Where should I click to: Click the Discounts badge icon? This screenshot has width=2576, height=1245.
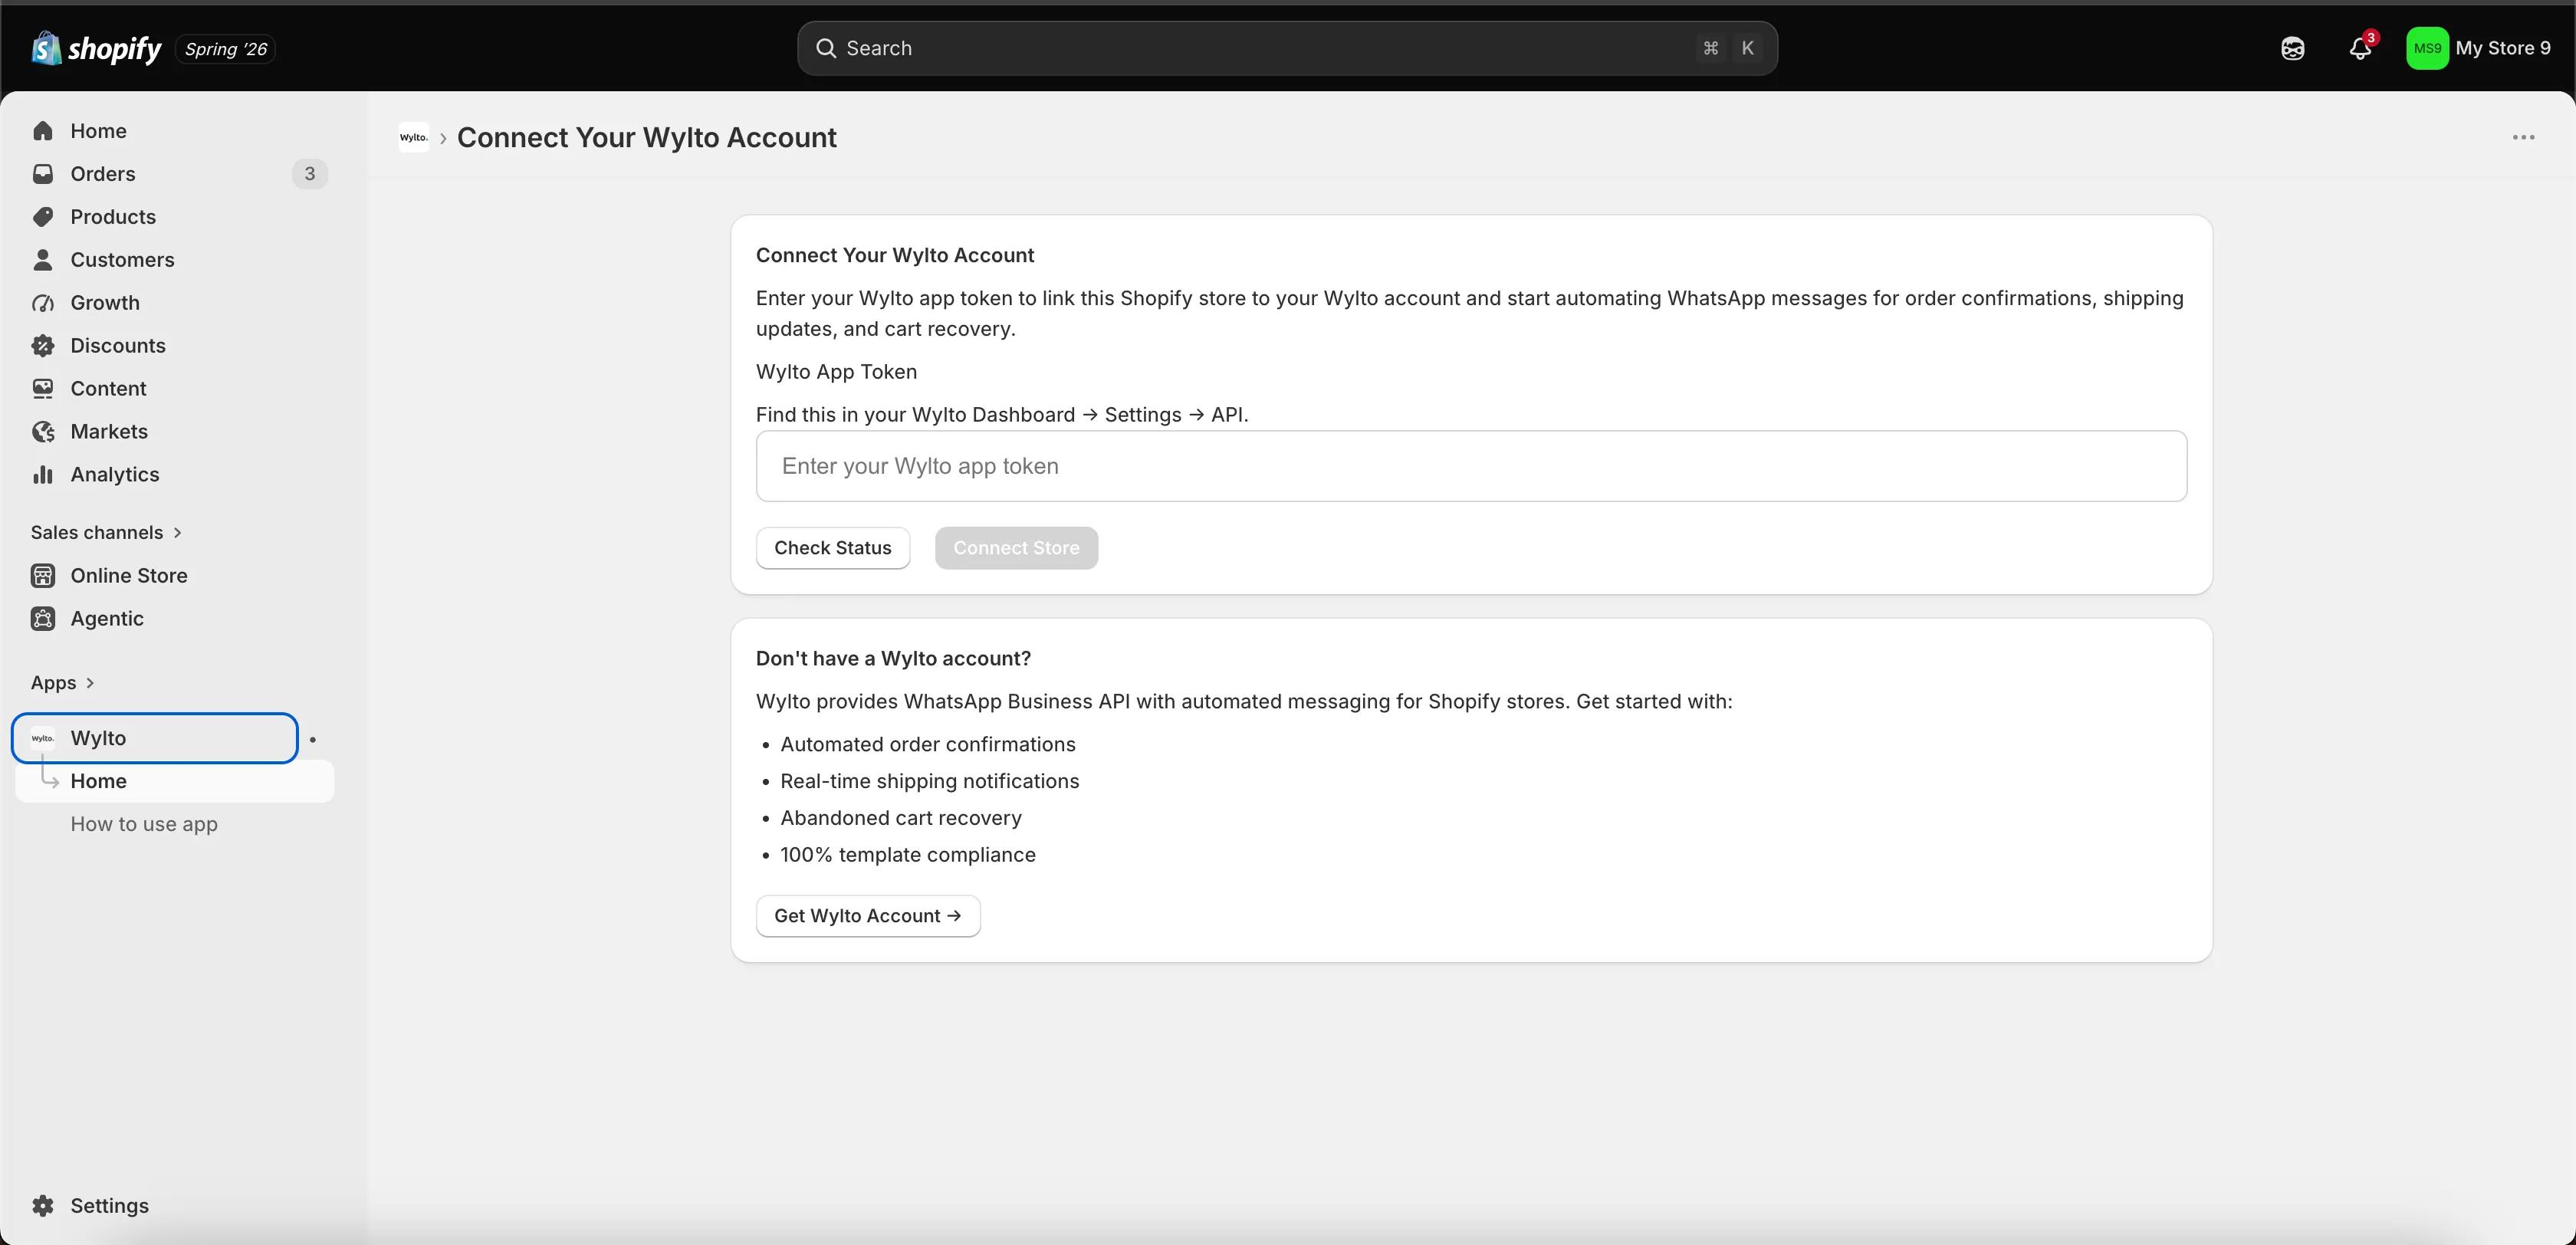tap(43, 346)
